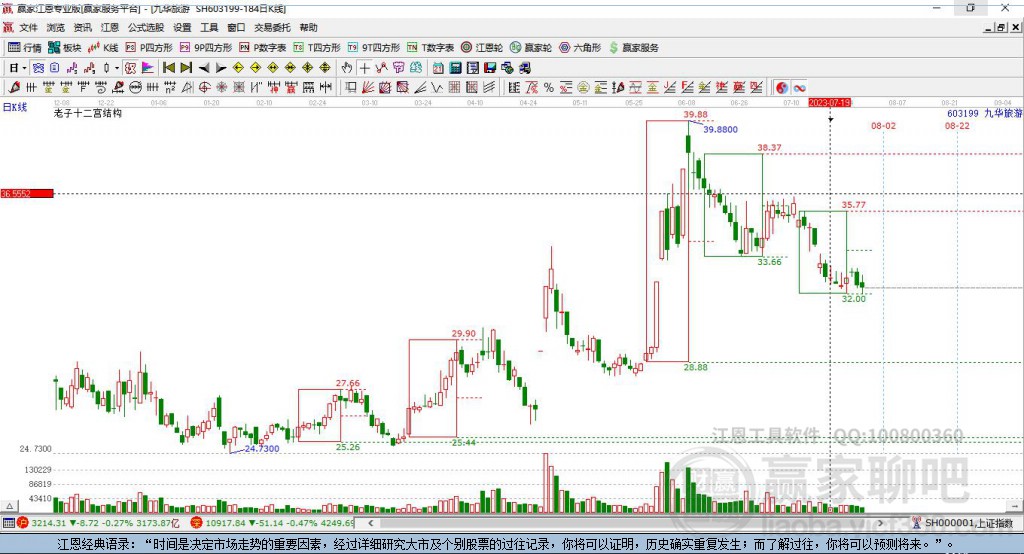The width and height of the screenshot is (1024, 554).
Task: Toggle the 权 (rights adjustment) button
Action: pyautogui.click(x=131, y=68)
